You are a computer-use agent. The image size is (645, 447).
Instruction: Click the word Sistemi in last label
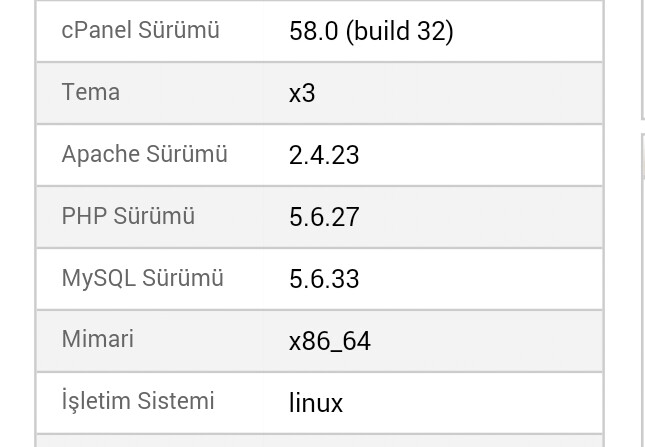176,401
